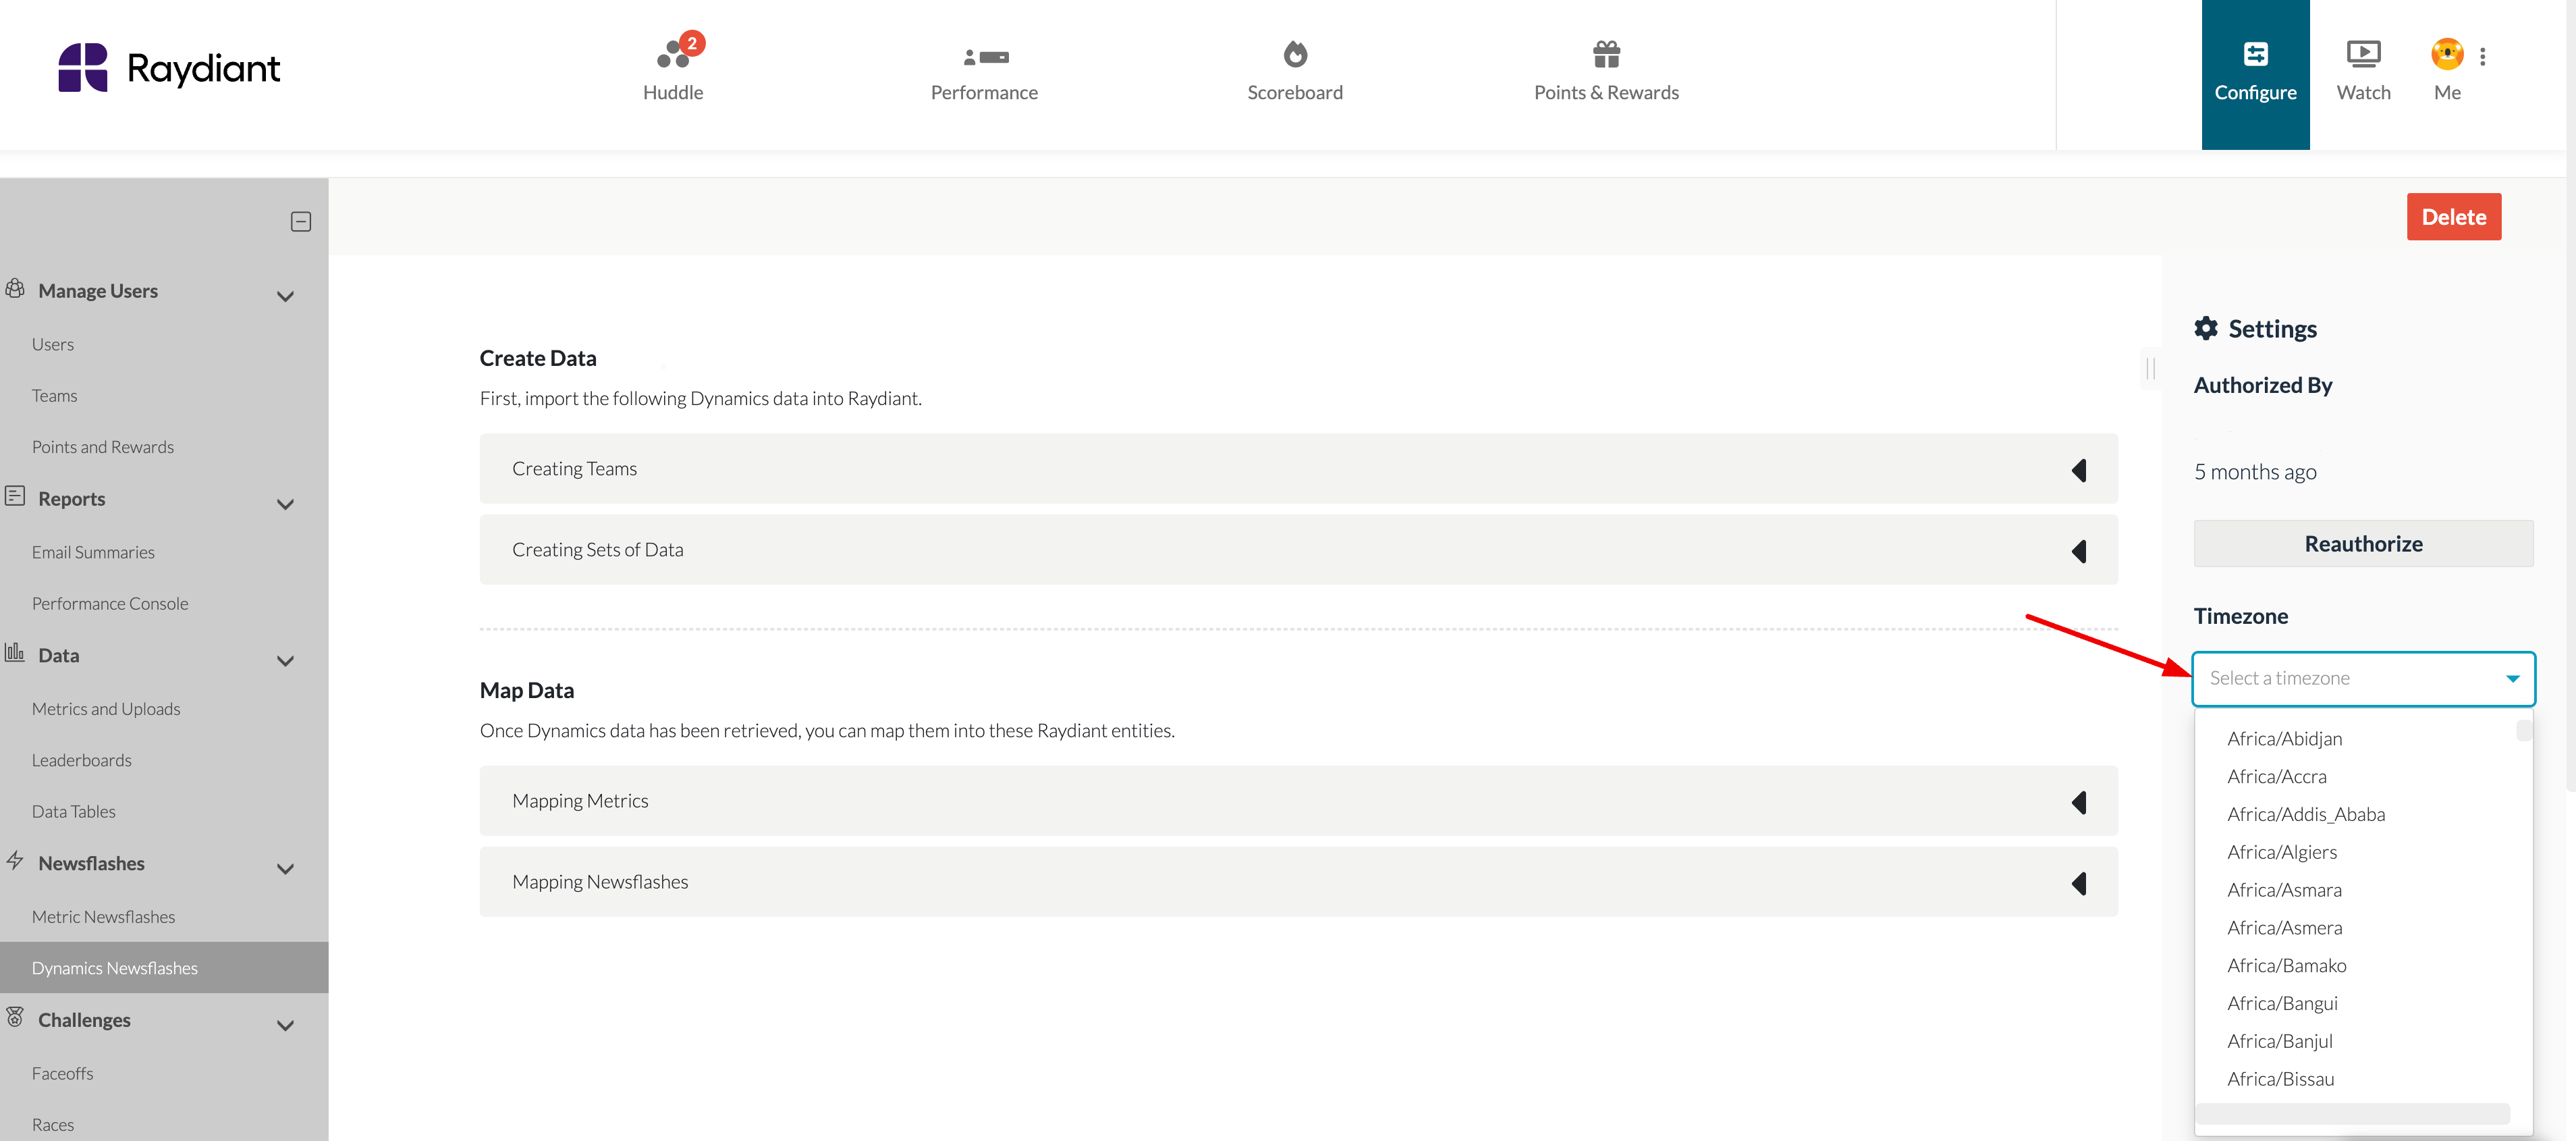Click the timezone list vertical scrollbar
This screenshot has height=1141, width=2576.
tap(2524, 730)
